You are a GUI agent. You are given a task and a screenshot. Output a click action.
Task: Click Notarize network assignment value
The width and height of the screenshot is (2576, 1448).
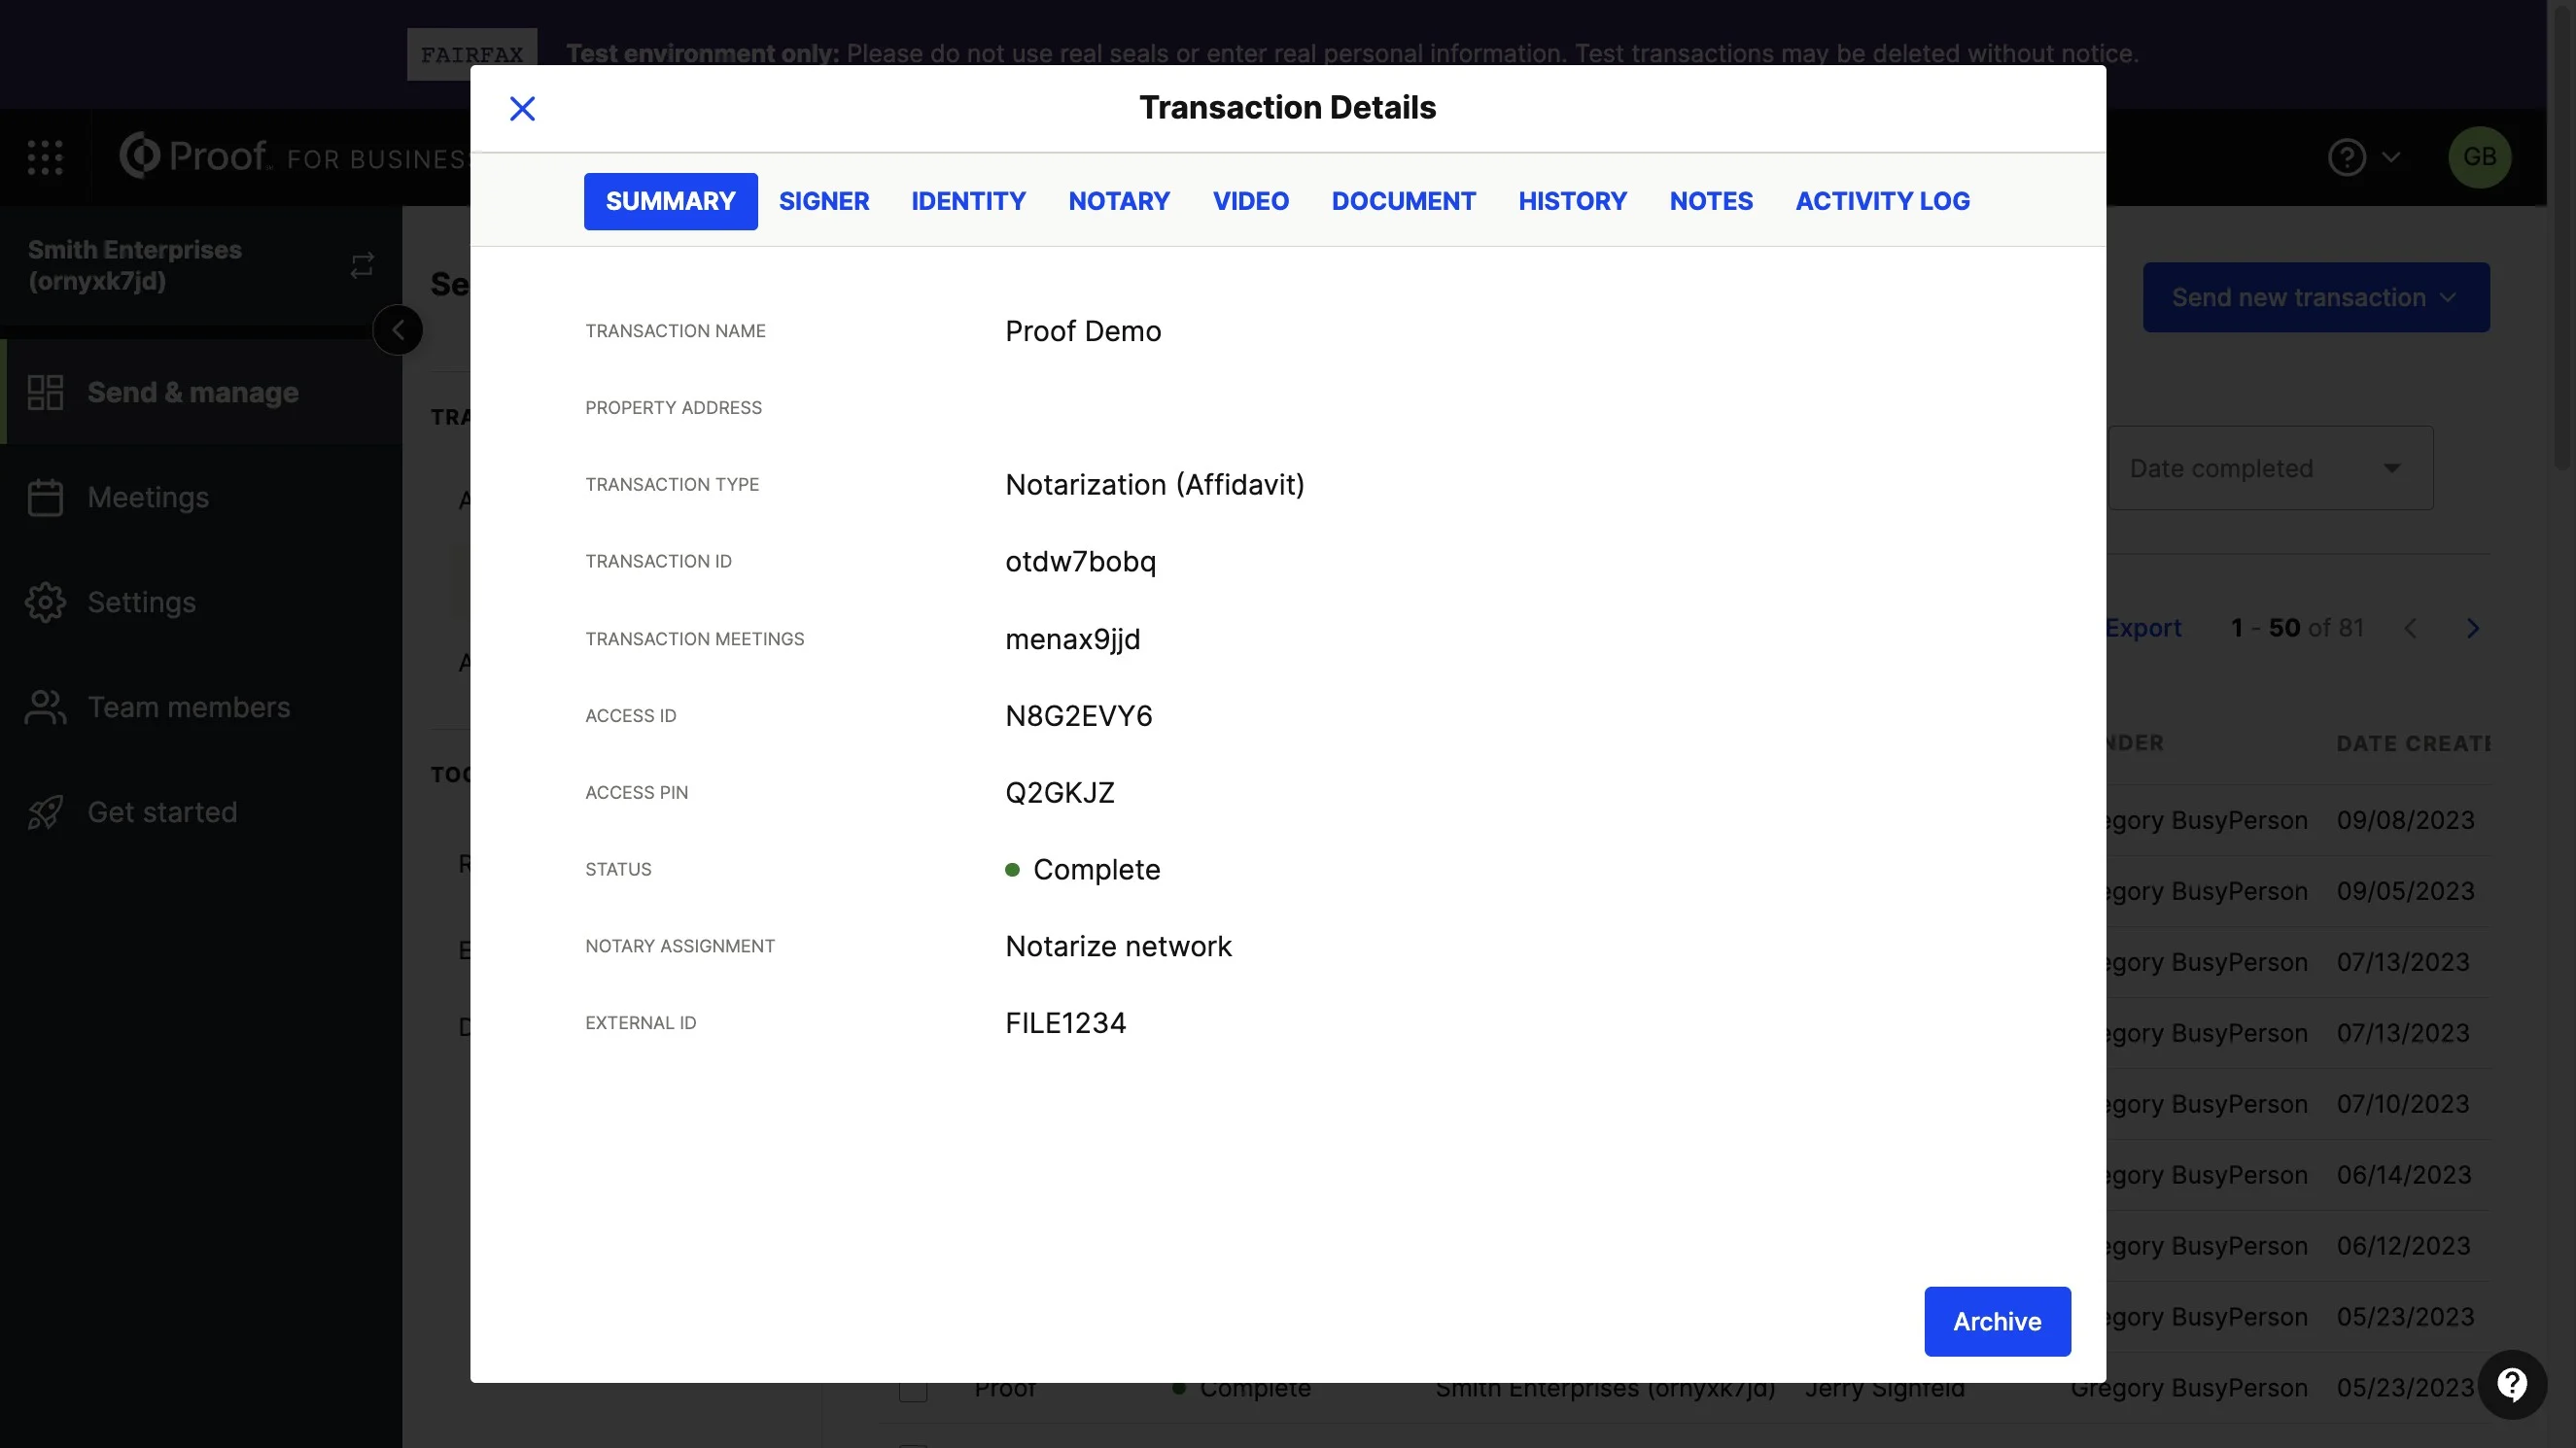(x=1118, y=946)
